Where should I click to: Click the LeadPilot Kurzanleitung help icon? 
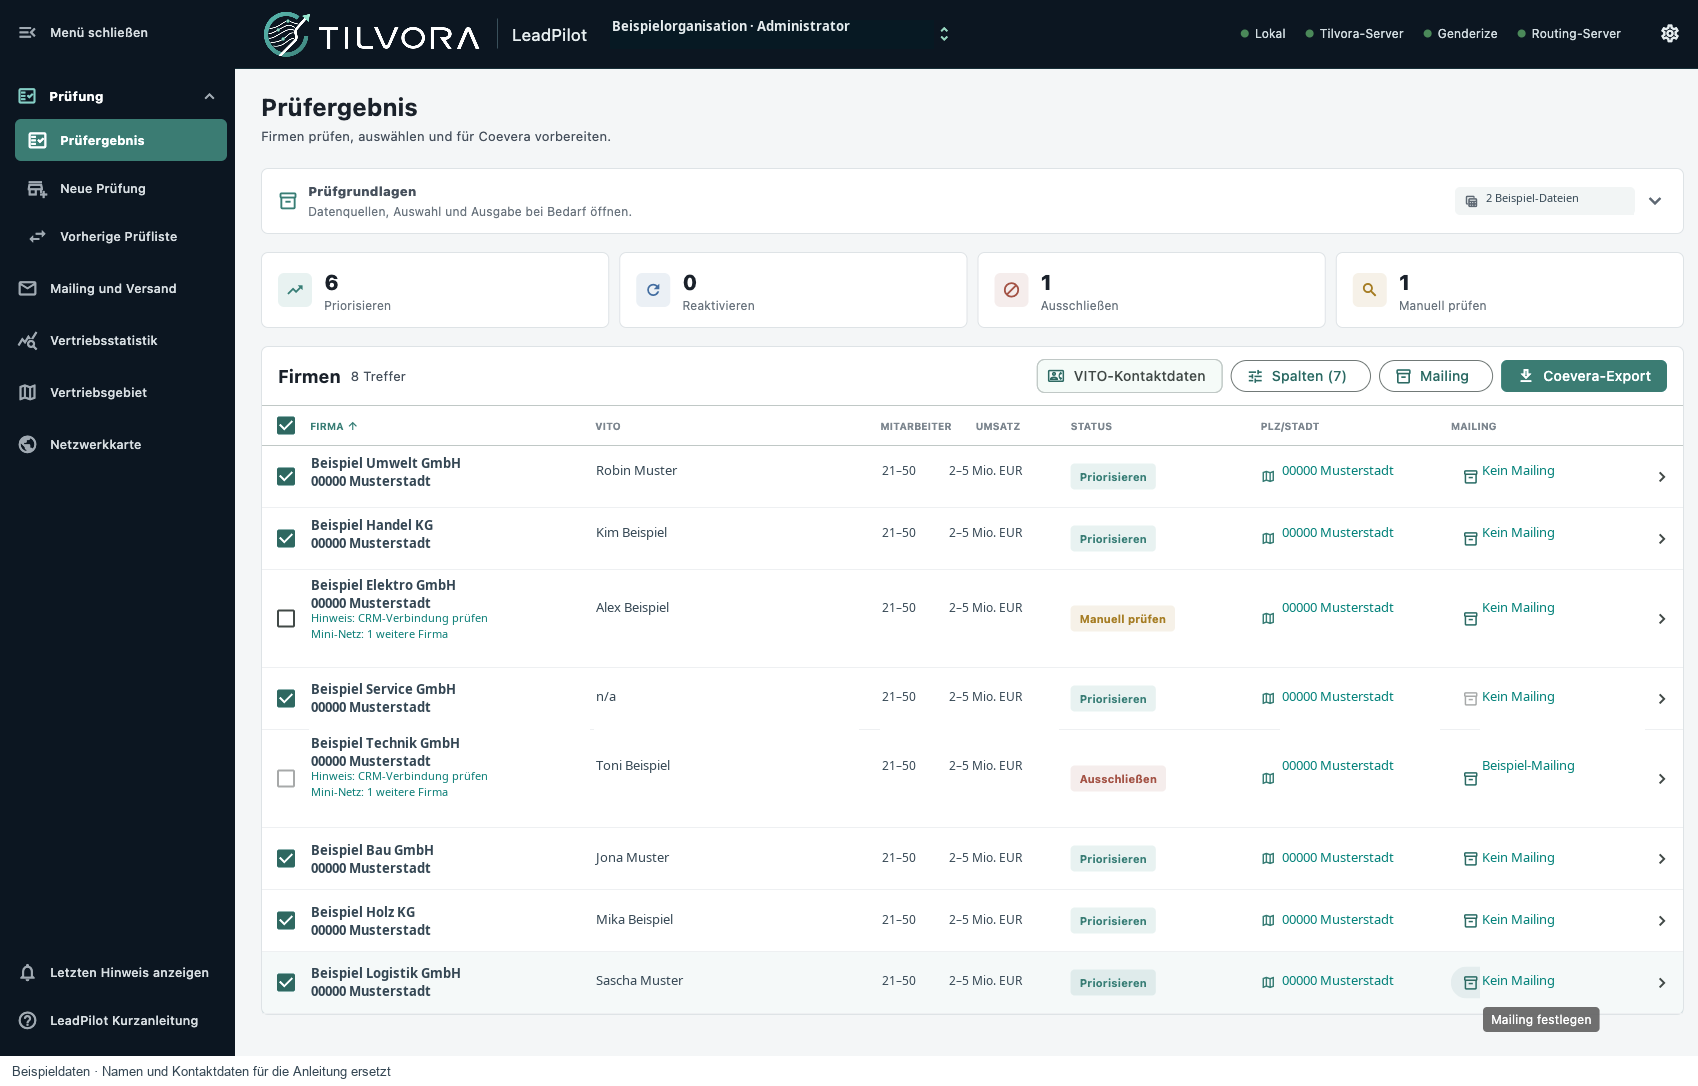(x=28, y=1021)
